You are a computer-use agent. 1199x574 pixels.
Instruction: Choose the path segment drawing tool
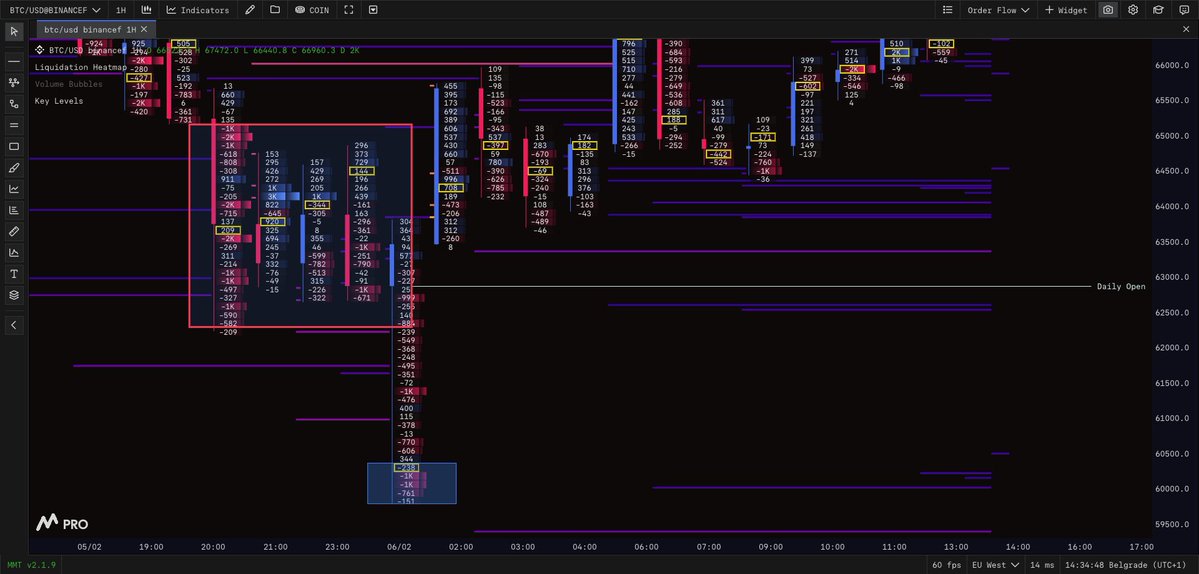(x=14, y=103)
